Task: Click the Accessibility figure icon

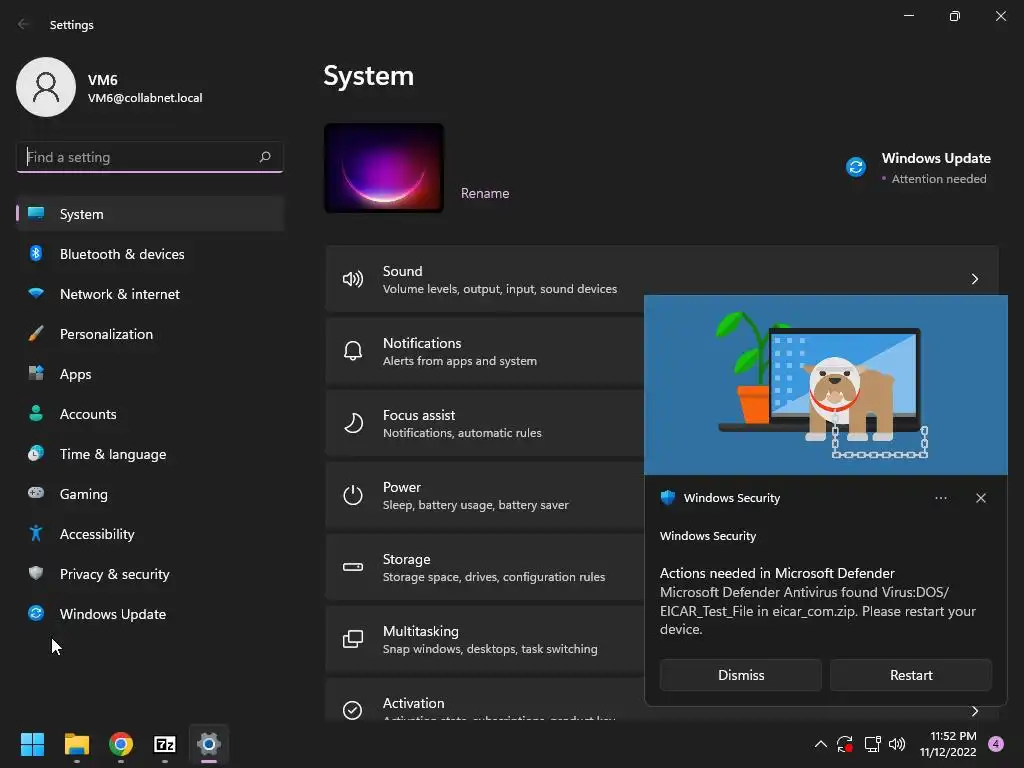Action: point(36,534)
